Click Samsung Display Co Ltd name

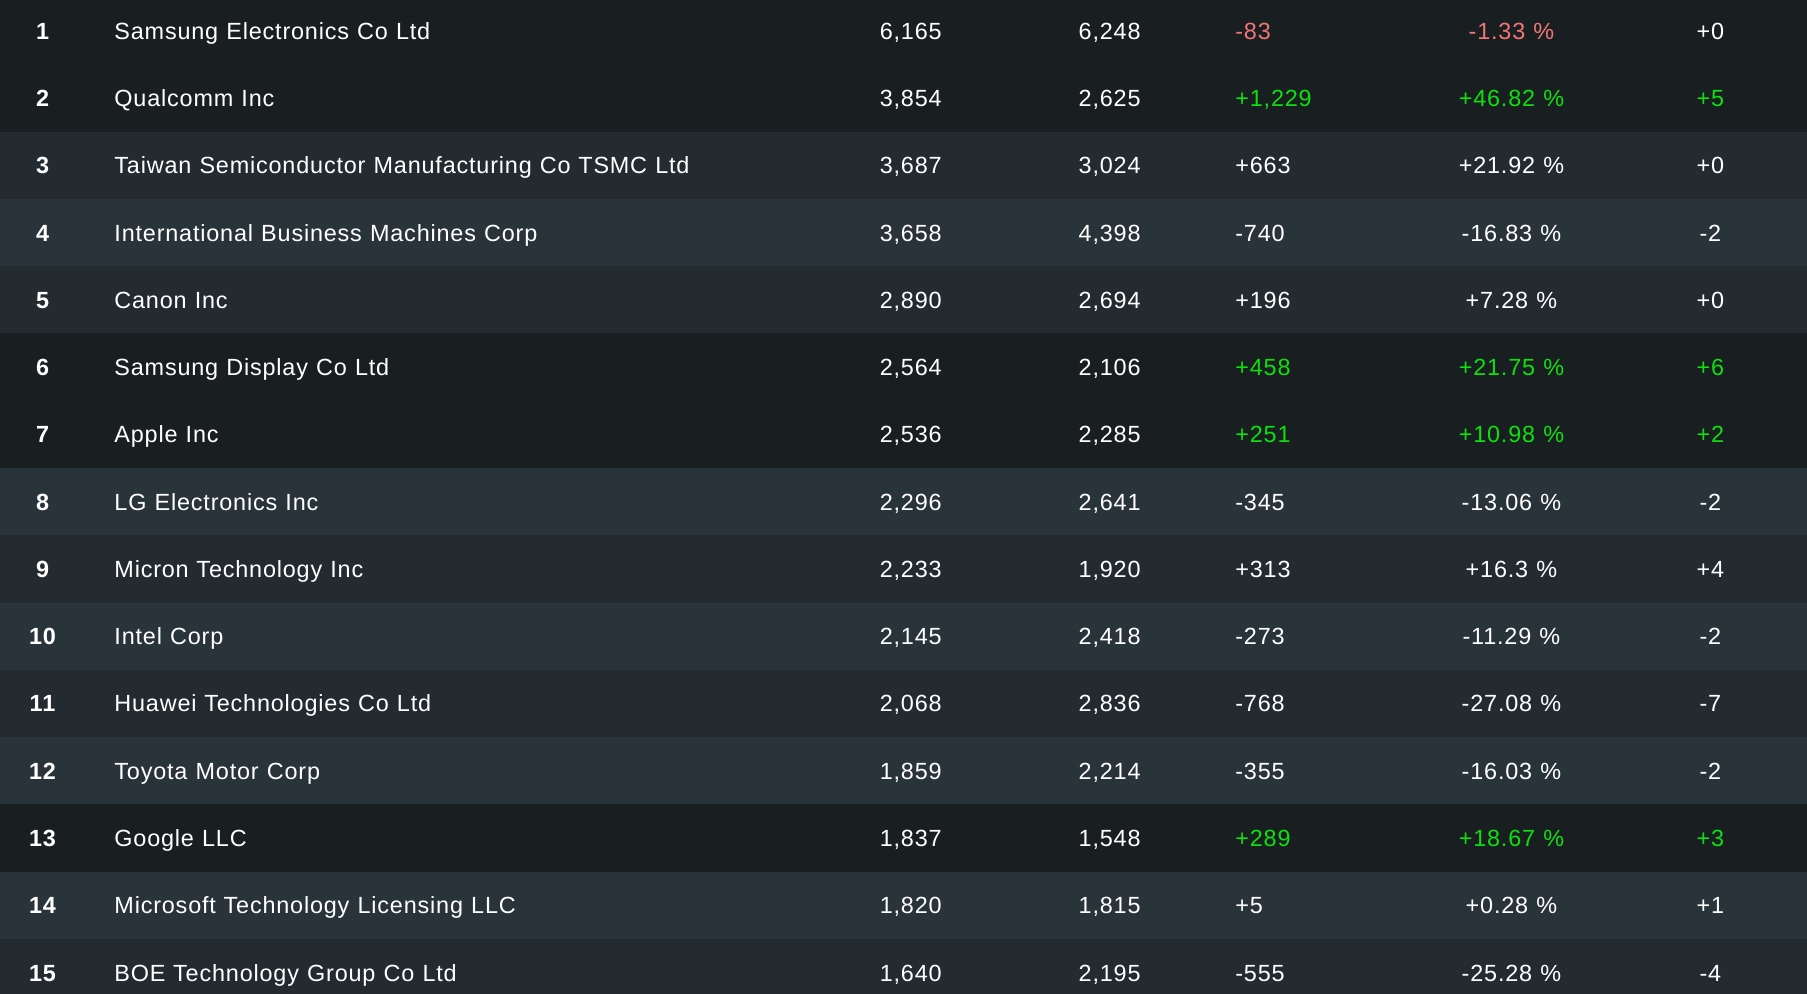pos(252,367)
